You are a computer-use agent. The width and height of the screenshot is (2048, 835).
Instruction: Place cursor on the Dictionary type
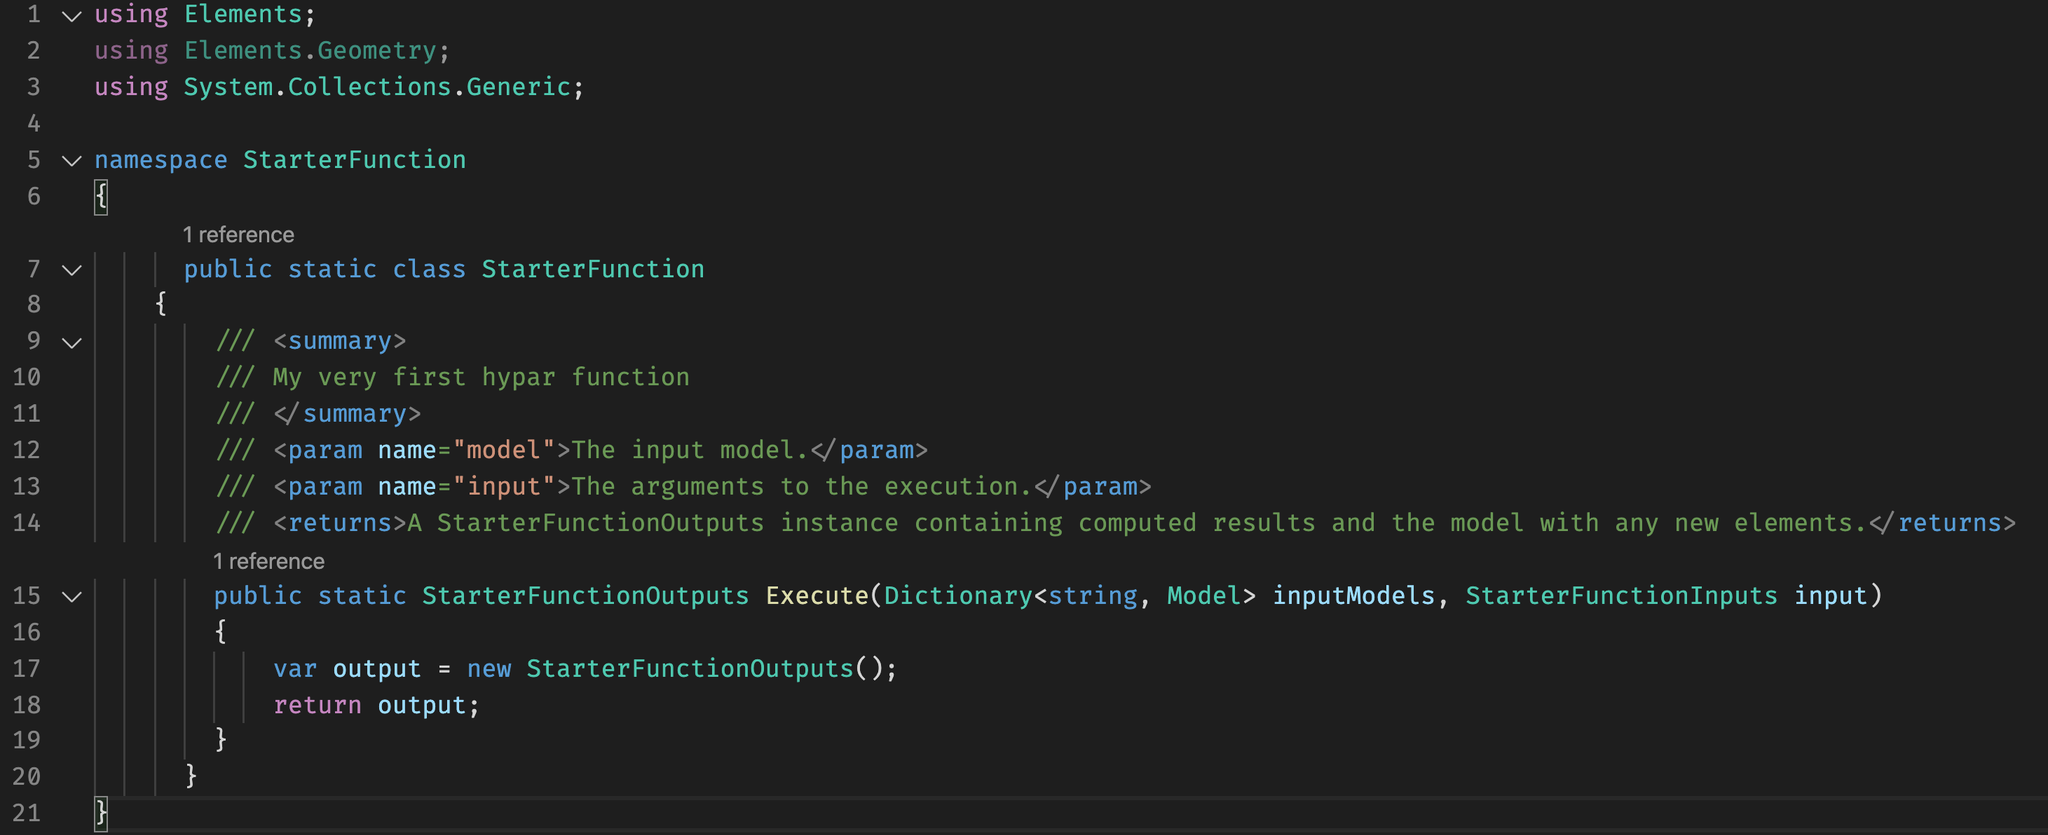[x=957, y=596]
